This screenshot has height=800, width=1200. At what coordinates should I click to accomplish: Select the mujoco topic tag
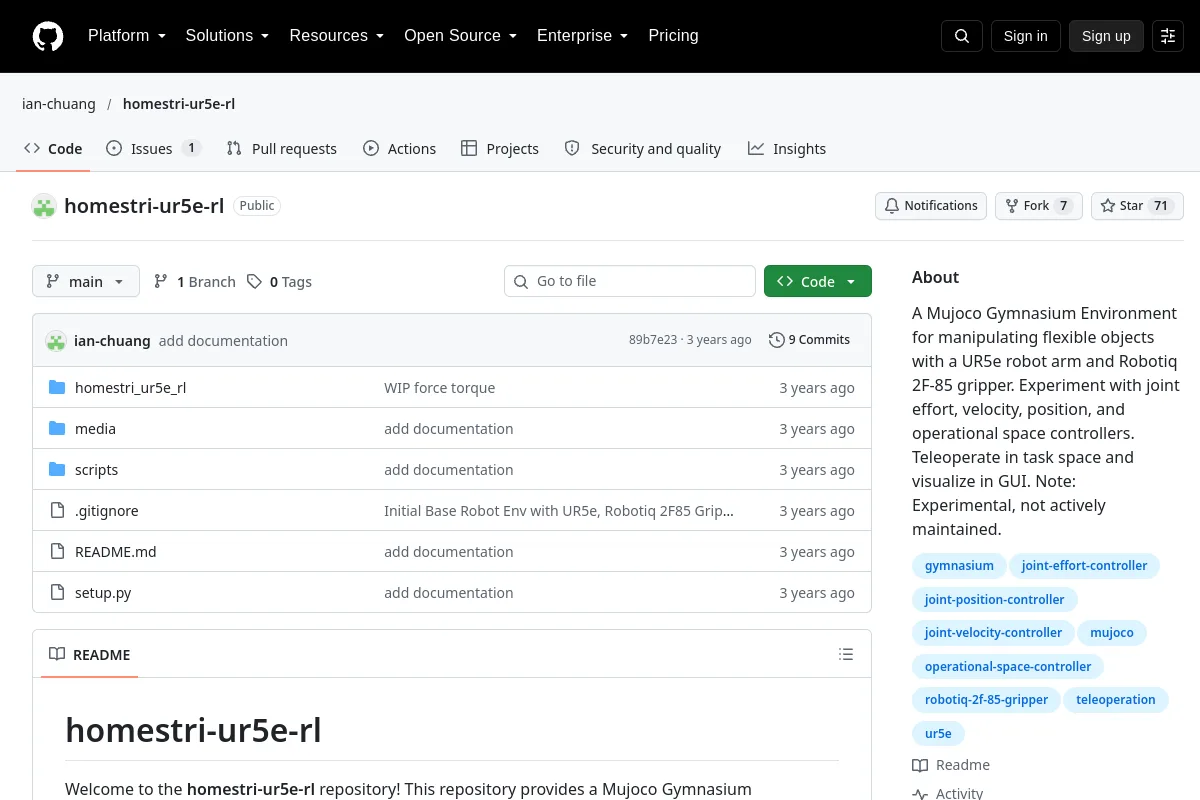(x=1112, y=633)
